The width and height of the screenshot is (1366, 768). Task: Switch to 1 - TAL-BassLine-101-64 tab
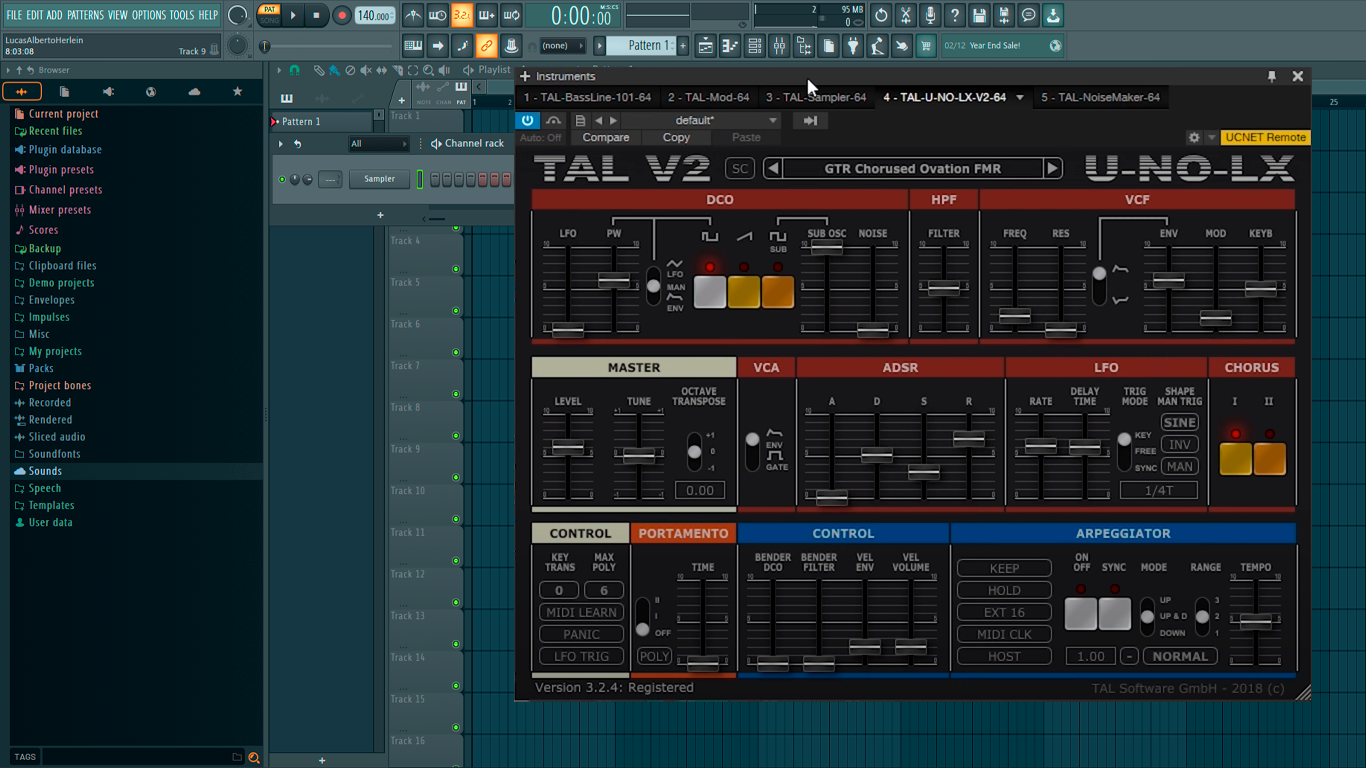coord(587,97)
